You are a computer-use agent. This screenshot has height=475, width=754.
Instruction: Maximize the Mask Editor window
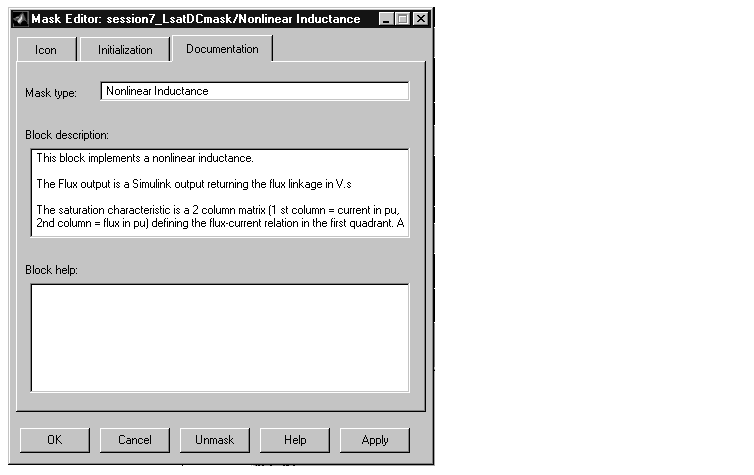[x=402, y=19]
